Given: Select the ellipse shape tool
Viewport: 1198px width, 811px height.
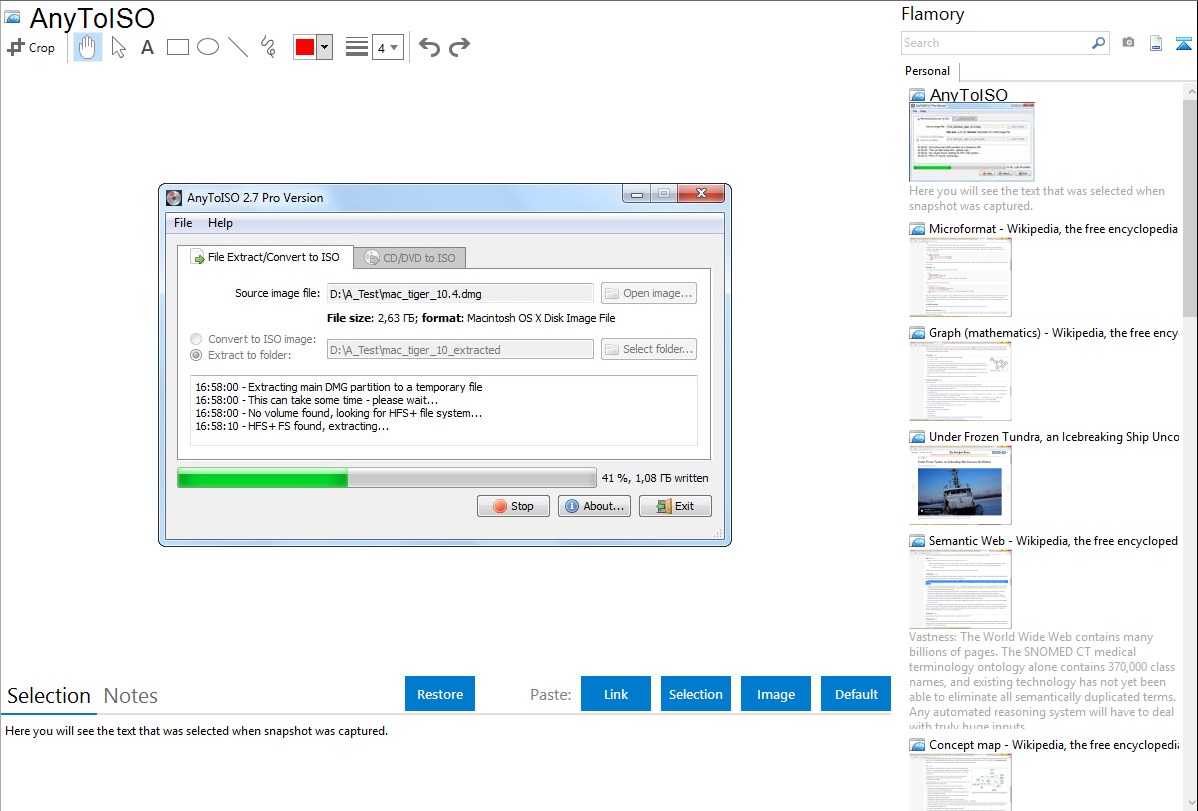Looking at the screenshot, I should [208, 47].
